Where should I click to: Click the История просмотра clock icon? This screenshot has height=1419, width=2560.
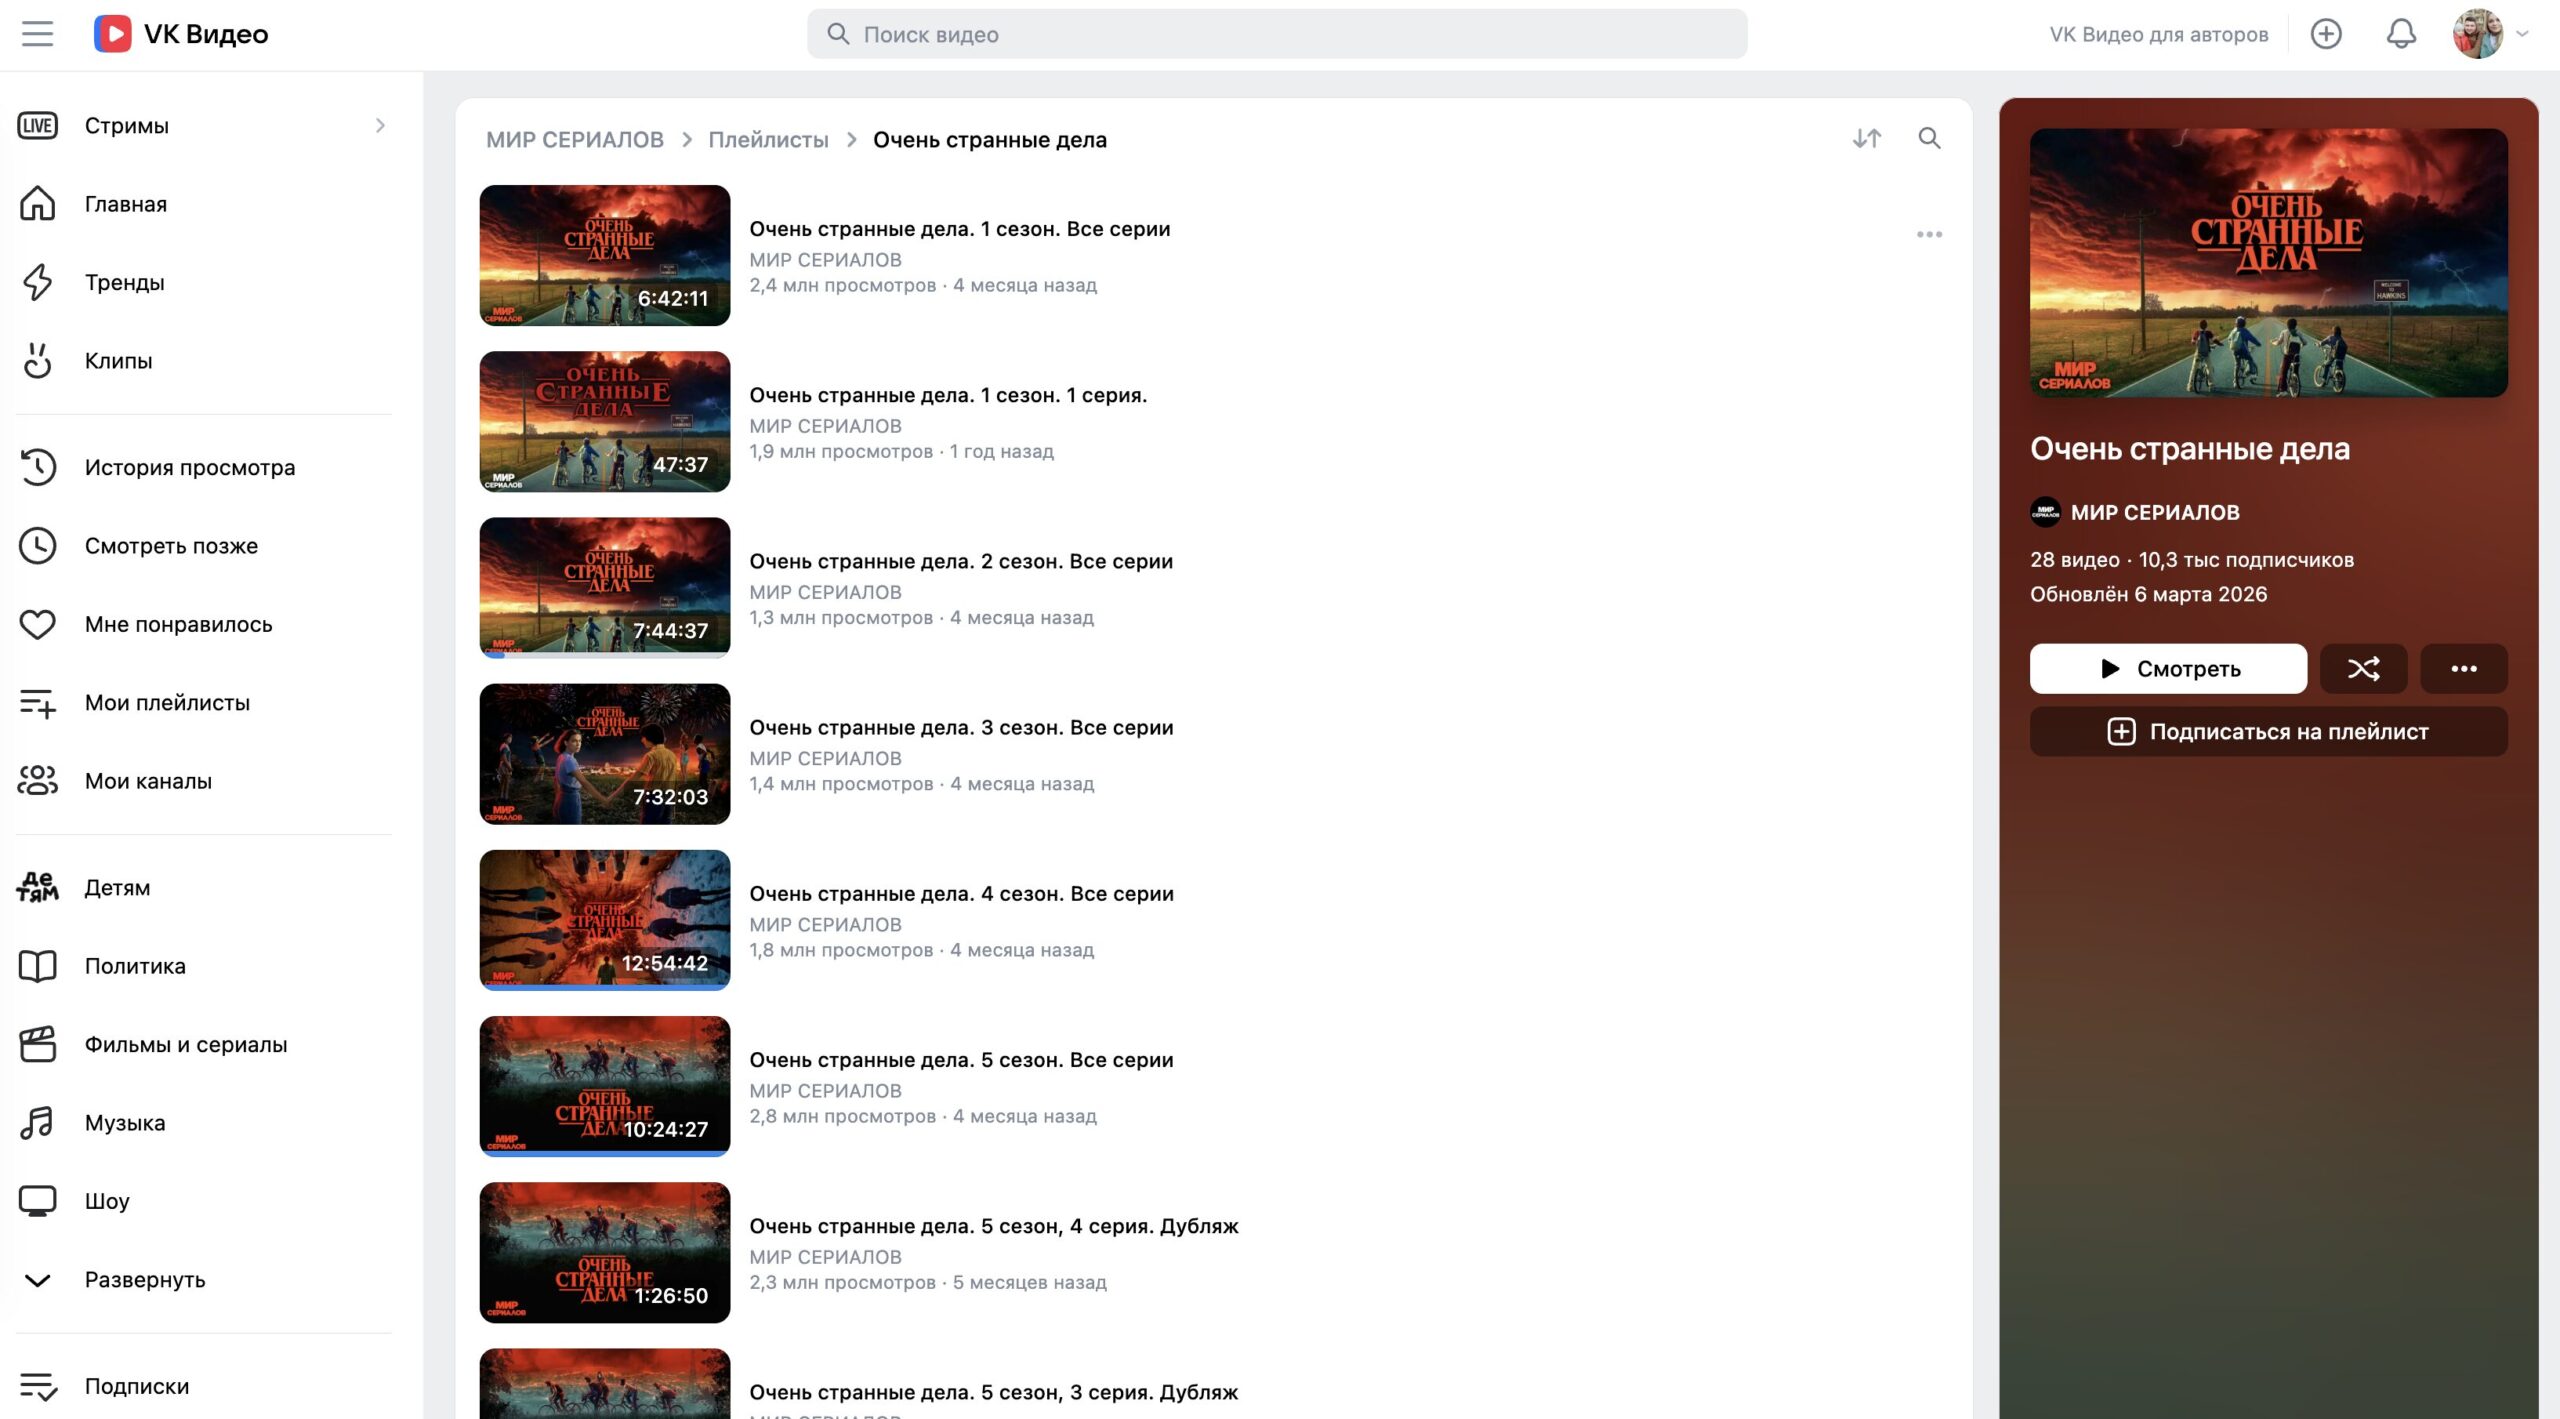tap(37, 467)
